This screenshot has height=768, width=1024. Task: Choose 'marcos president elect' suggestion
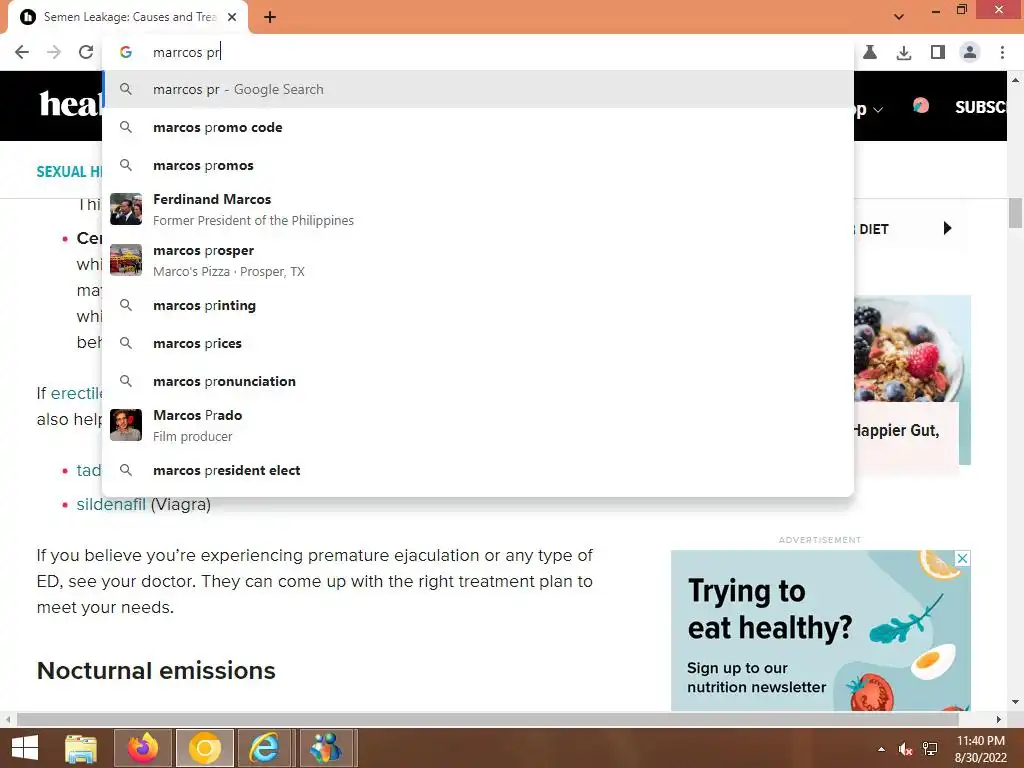point(478,470)
